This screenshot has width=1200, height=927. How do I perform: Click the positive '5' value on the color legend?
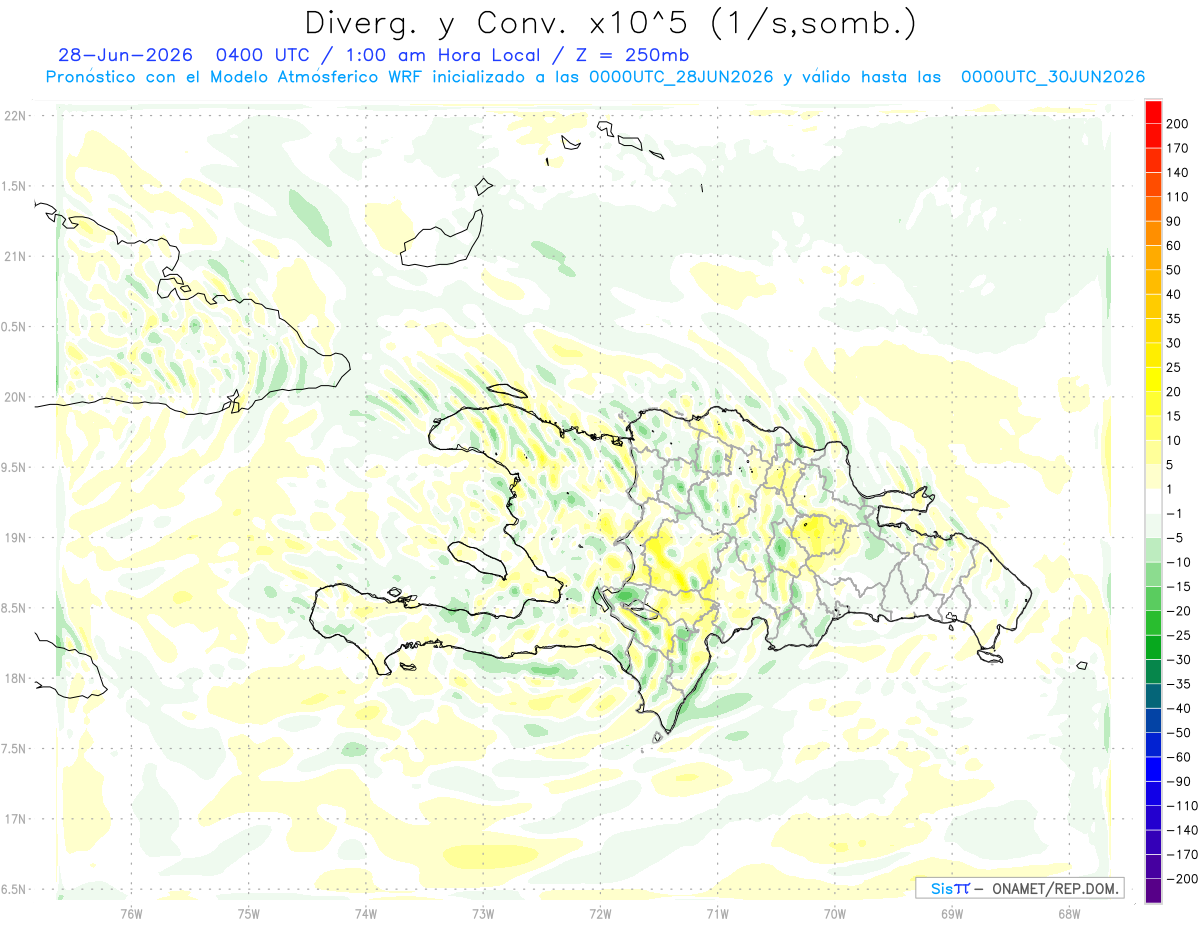[x=1170, y=465]
